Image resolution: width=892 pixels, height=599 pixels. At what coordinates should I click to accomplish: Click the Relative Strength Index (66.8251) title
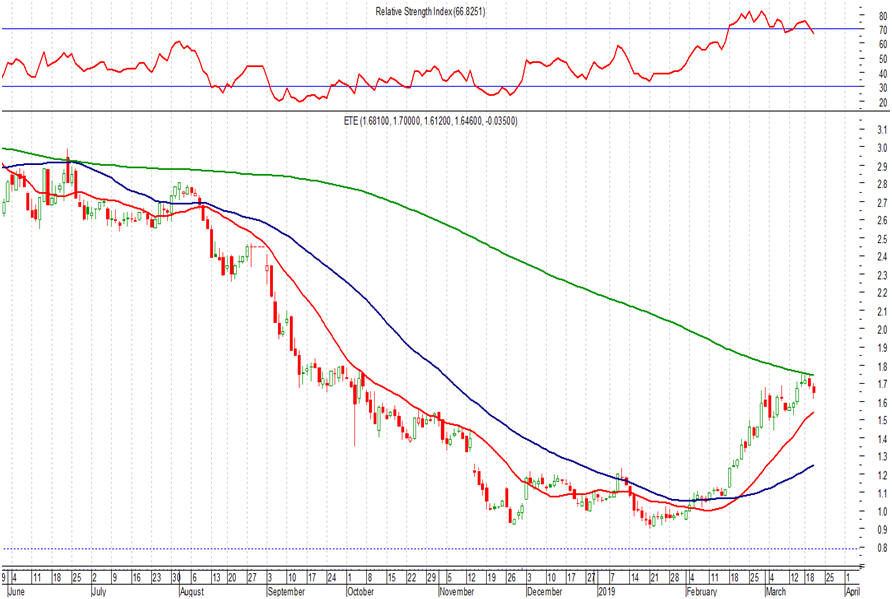pos(430,11)
